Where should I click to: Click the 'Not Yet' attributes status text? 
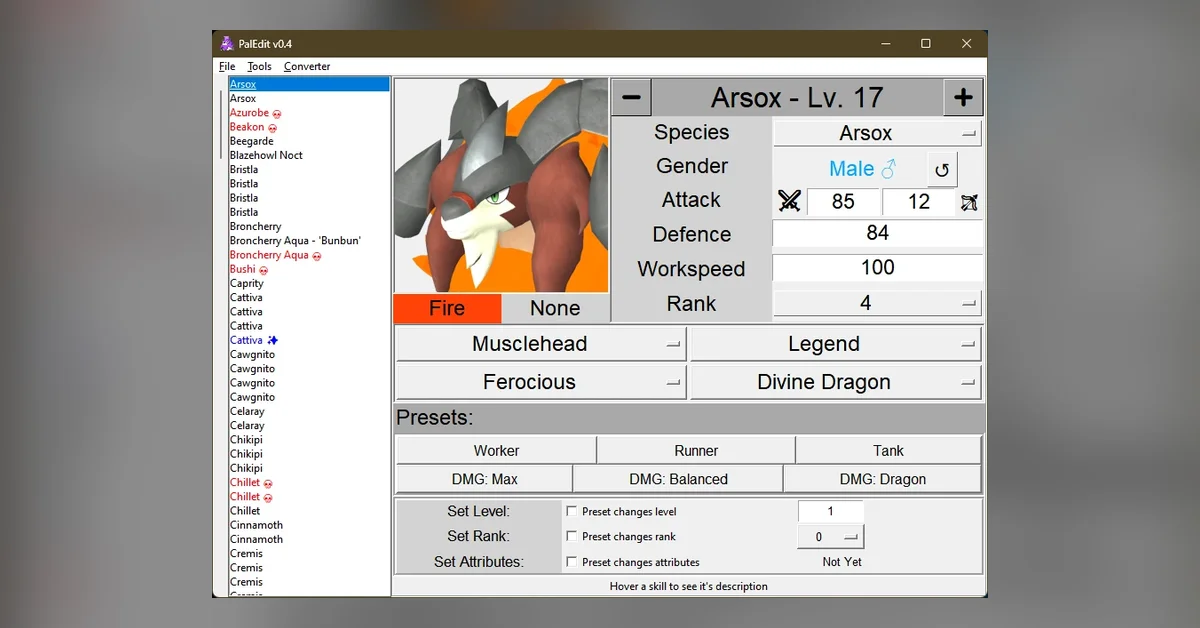(842, 562)
